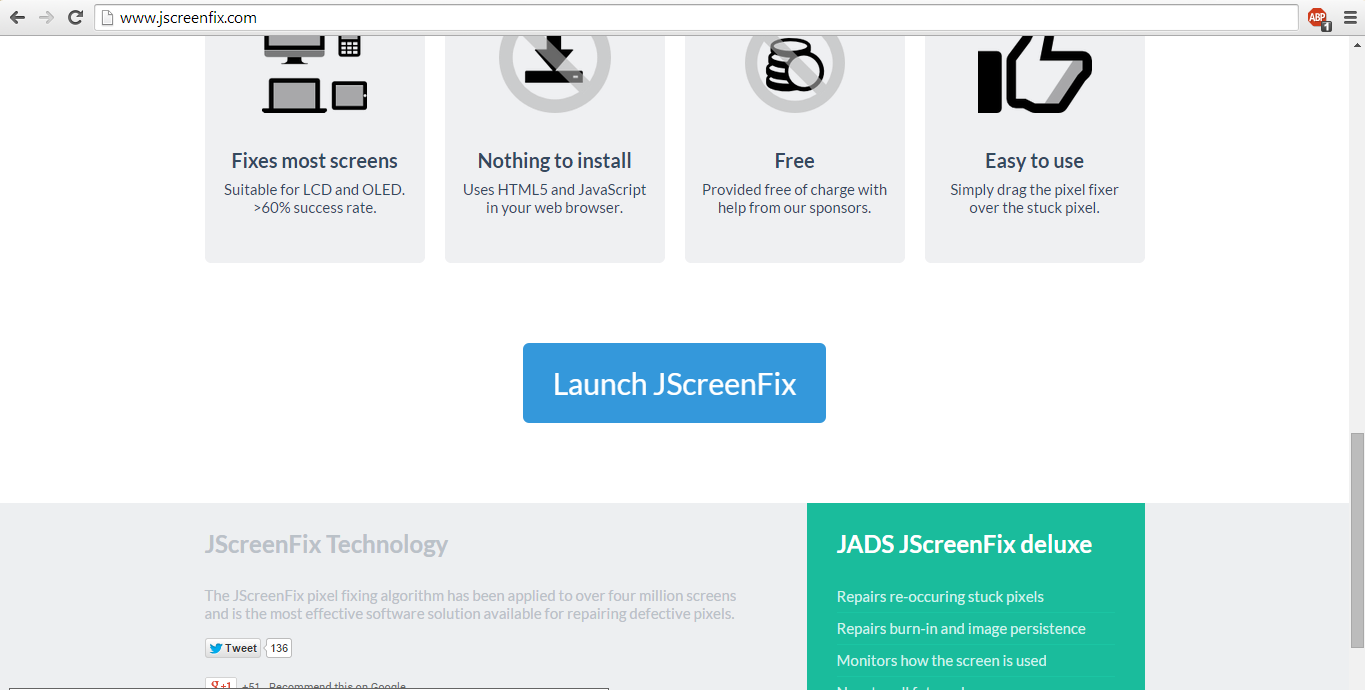1365x690 pixels.
Task: Click the page icon in the address bar
Action: tap(108, 18)
